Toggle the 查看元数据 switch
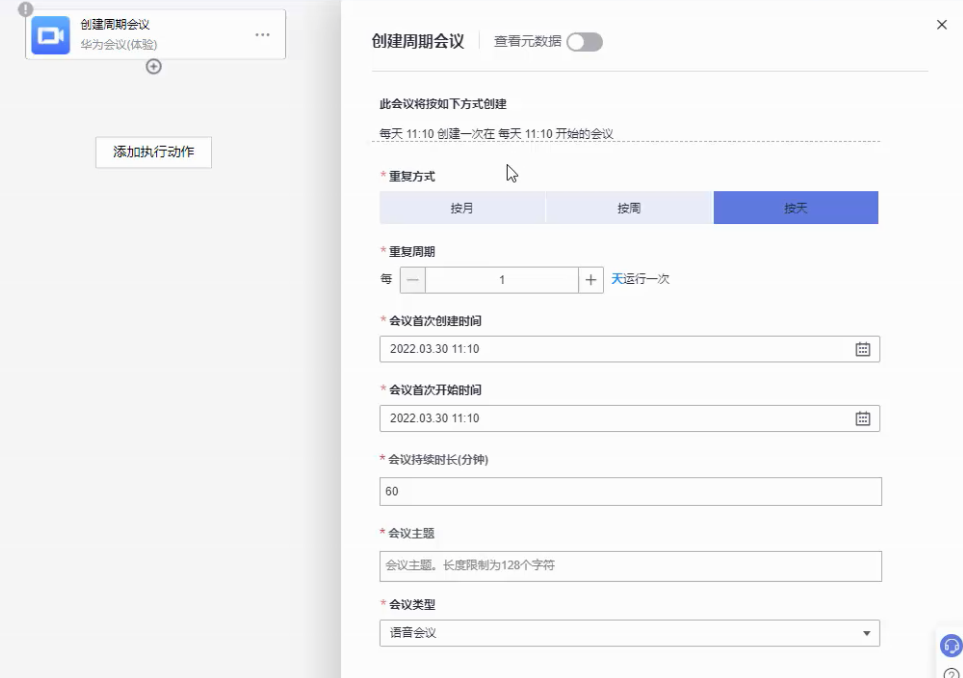This screenshot has width=963, height=678. (x=584, y=42)
